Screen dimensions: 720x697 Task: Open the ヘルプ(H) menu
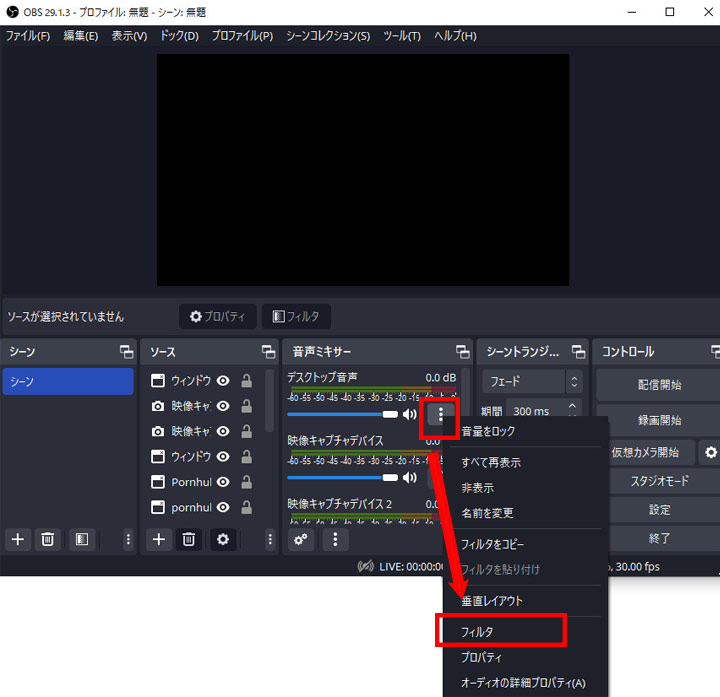coord(455,36)
